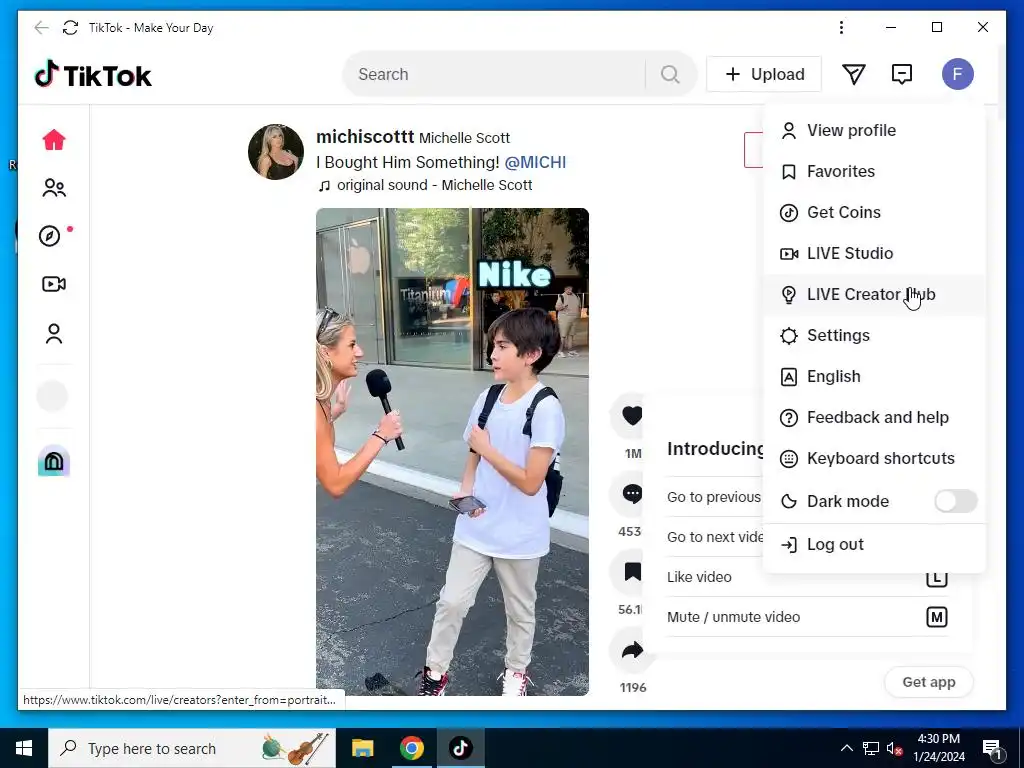Image resolution: width=1024 pixels, height=768 pixels.
Task: Share the video with arrow icon
Action: click(632, 650)
